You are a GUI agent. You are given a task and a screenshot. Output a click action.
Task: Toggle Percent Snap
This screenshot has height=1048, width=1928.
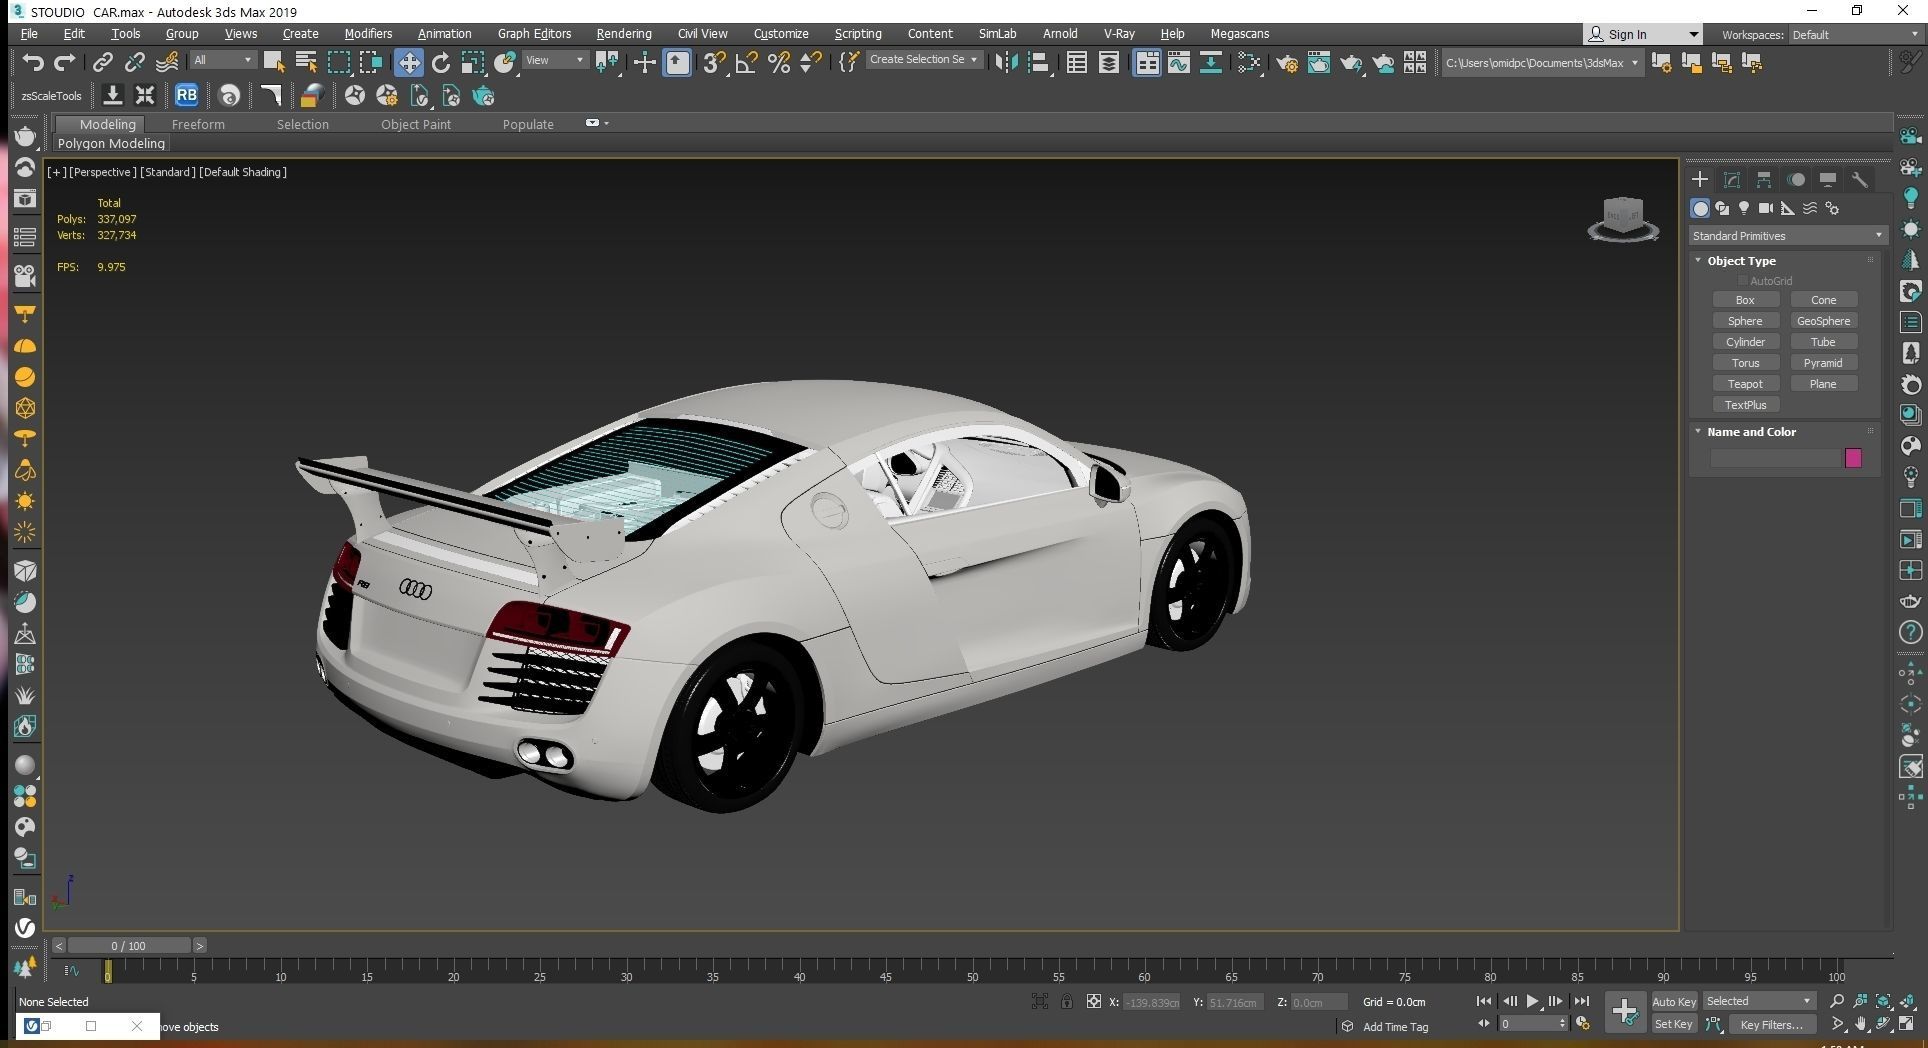pos(778,63)
